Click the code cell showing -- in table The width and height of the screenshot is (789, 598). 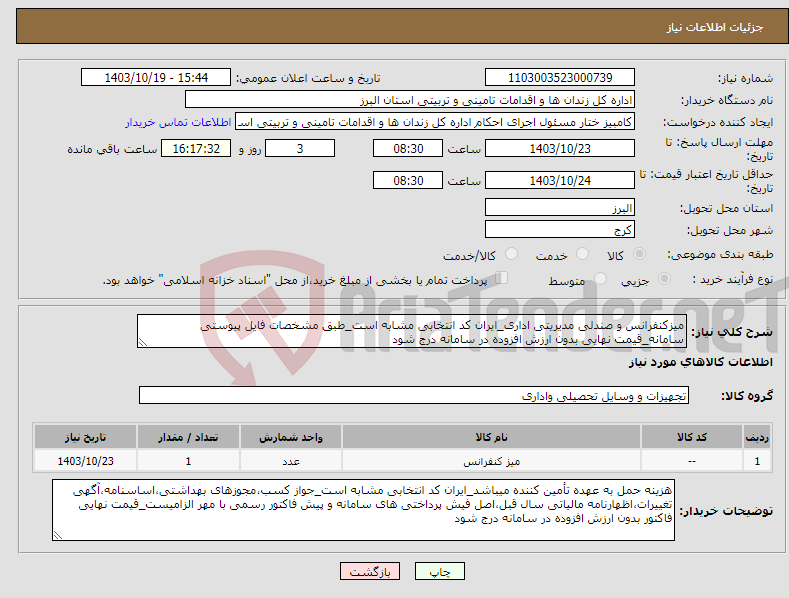[692, 461]
